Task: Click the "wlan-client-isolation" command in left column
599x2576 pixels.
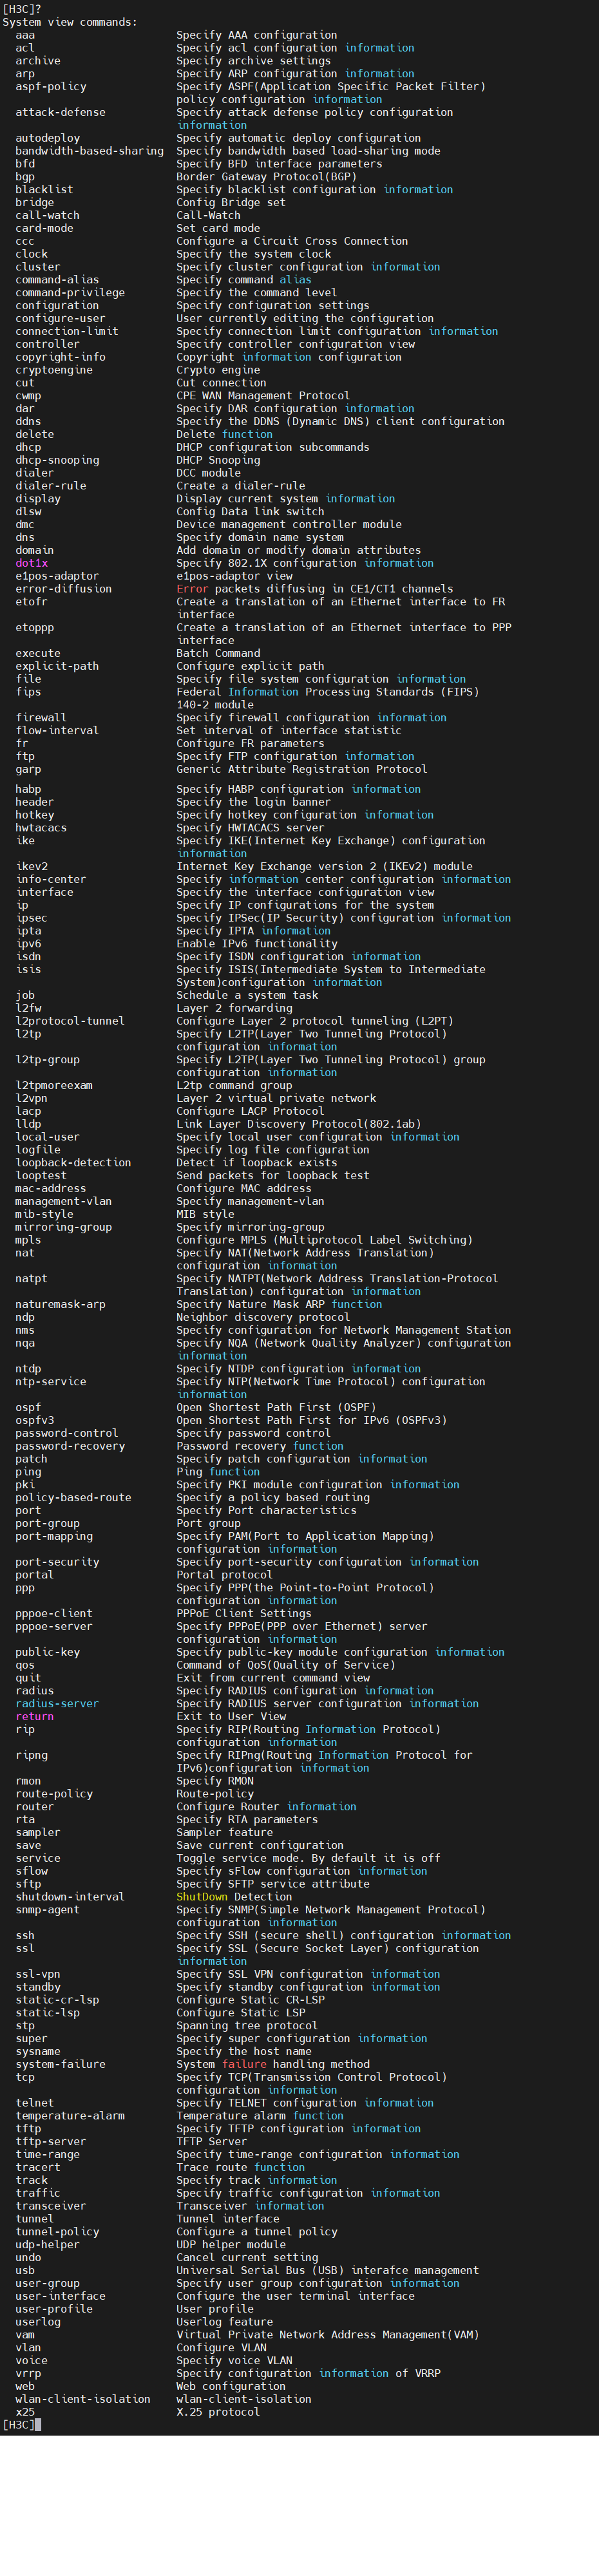Action: [x=83, y=2398]
